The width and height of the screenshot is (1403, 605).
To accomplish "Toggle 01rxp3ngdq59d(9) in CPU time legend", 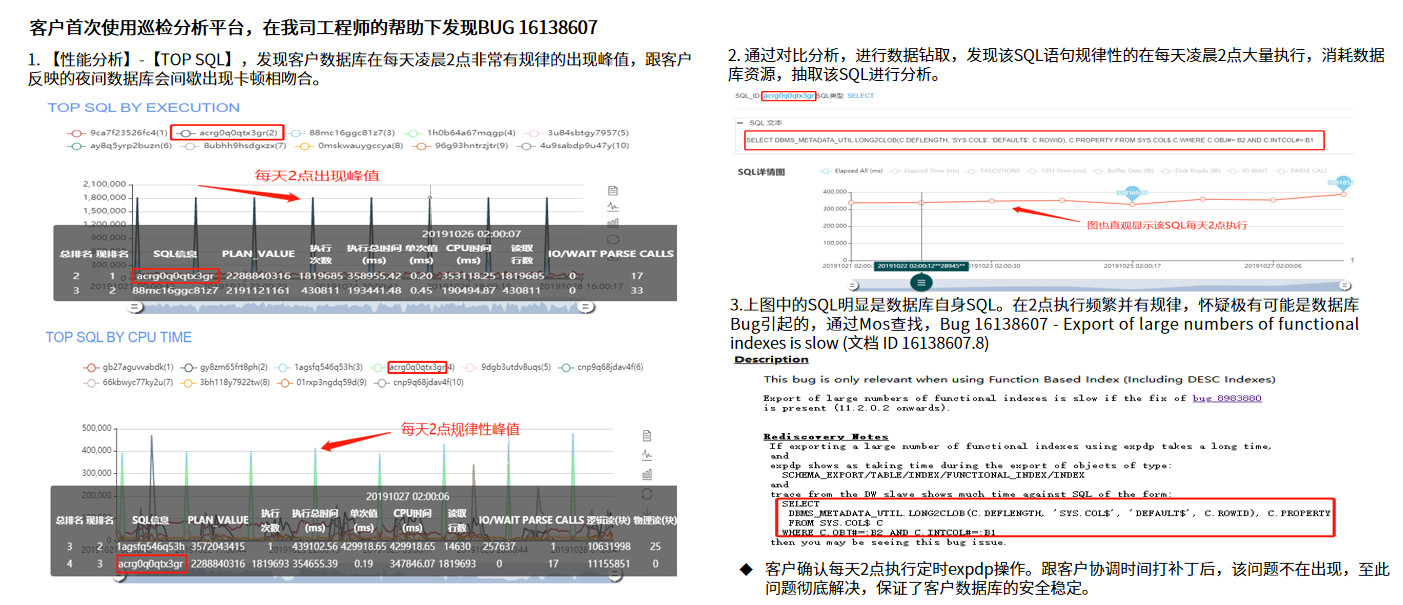I will coord(322,382).
